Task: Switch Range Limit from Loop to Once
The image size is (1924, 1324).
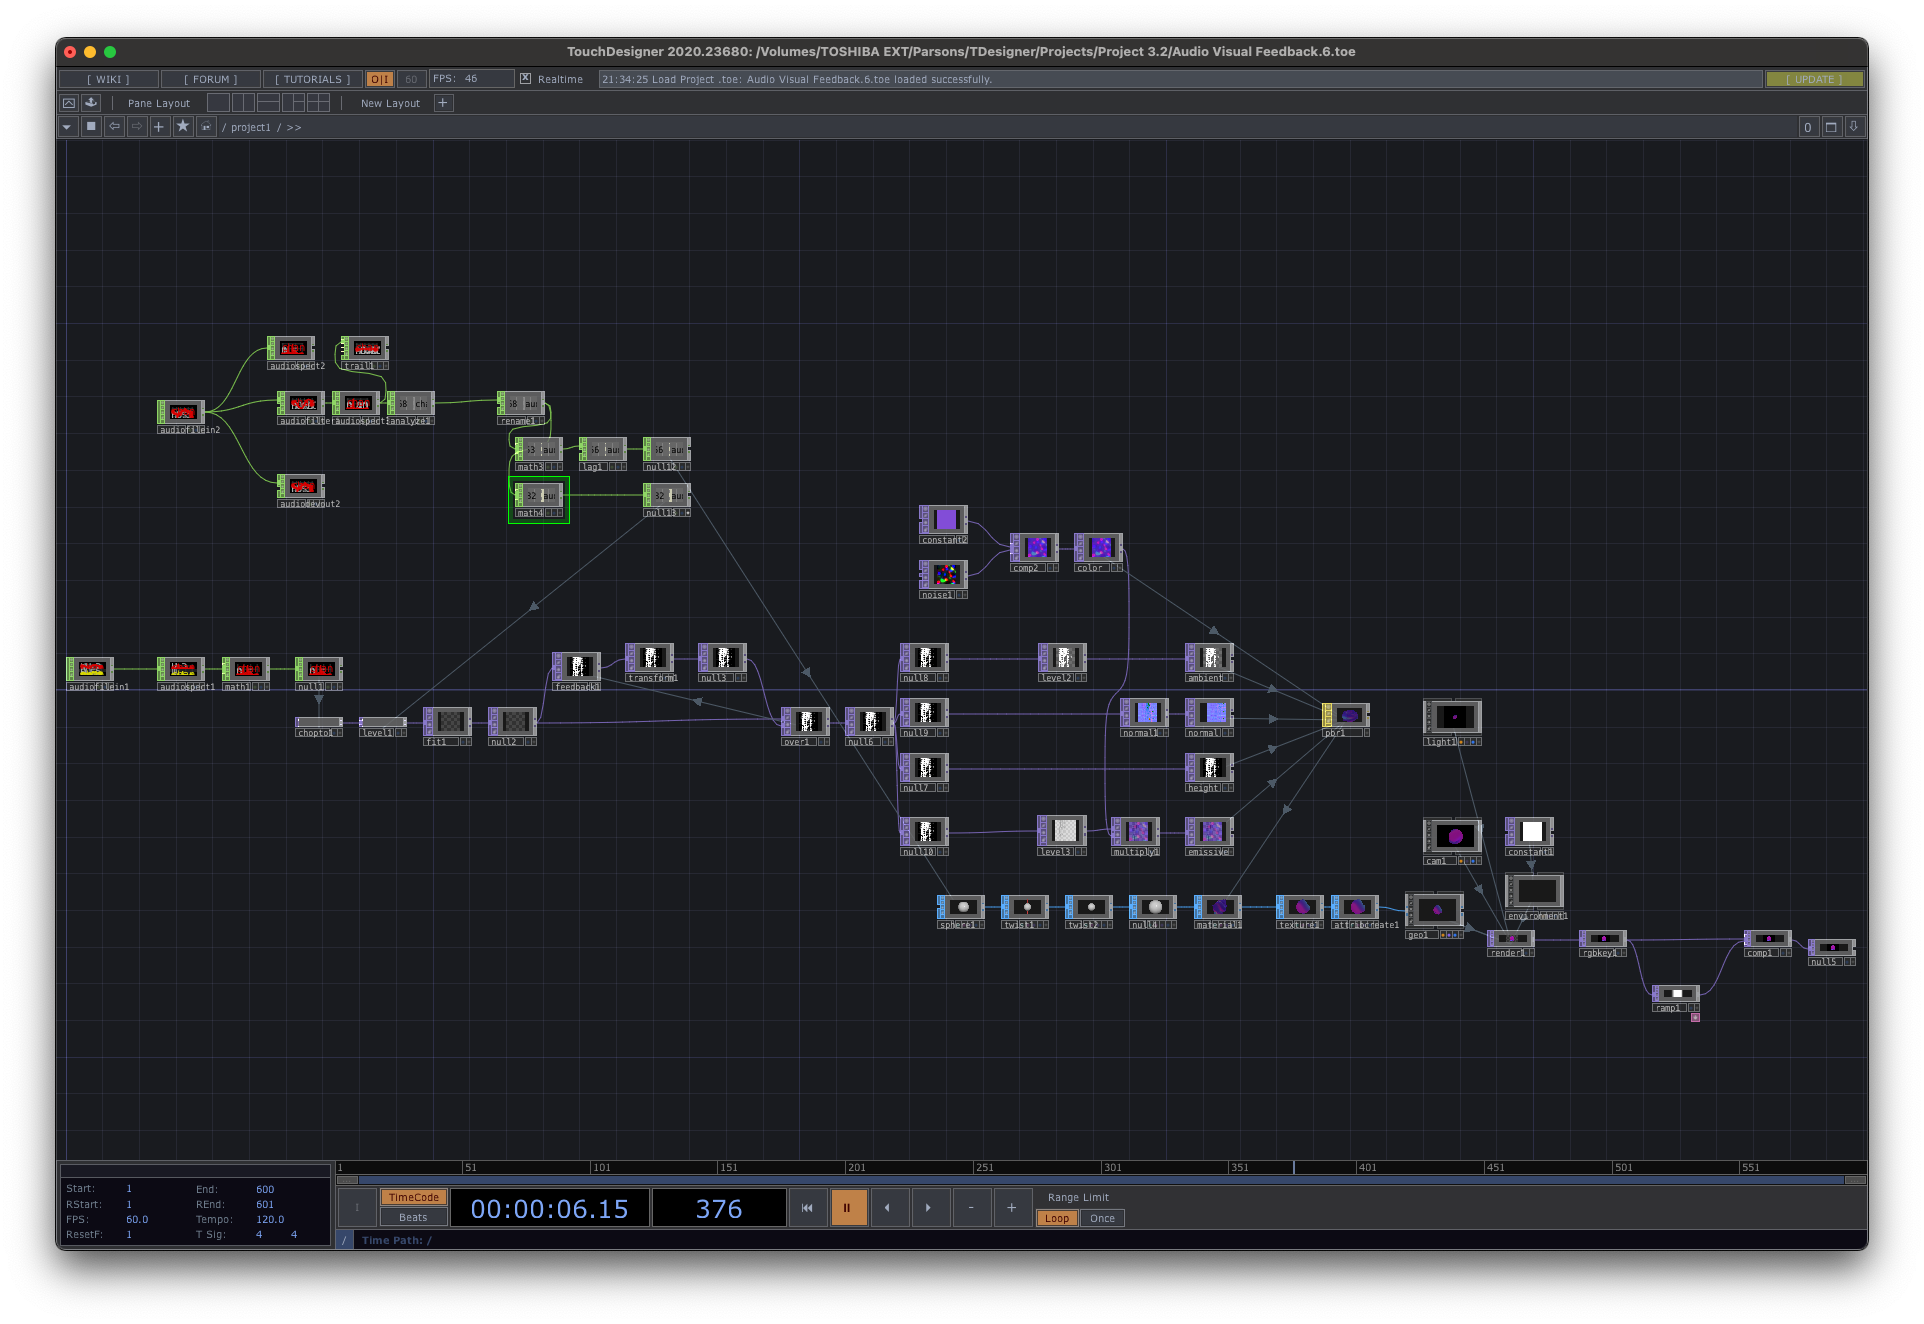Action: pos(1103,1218)
